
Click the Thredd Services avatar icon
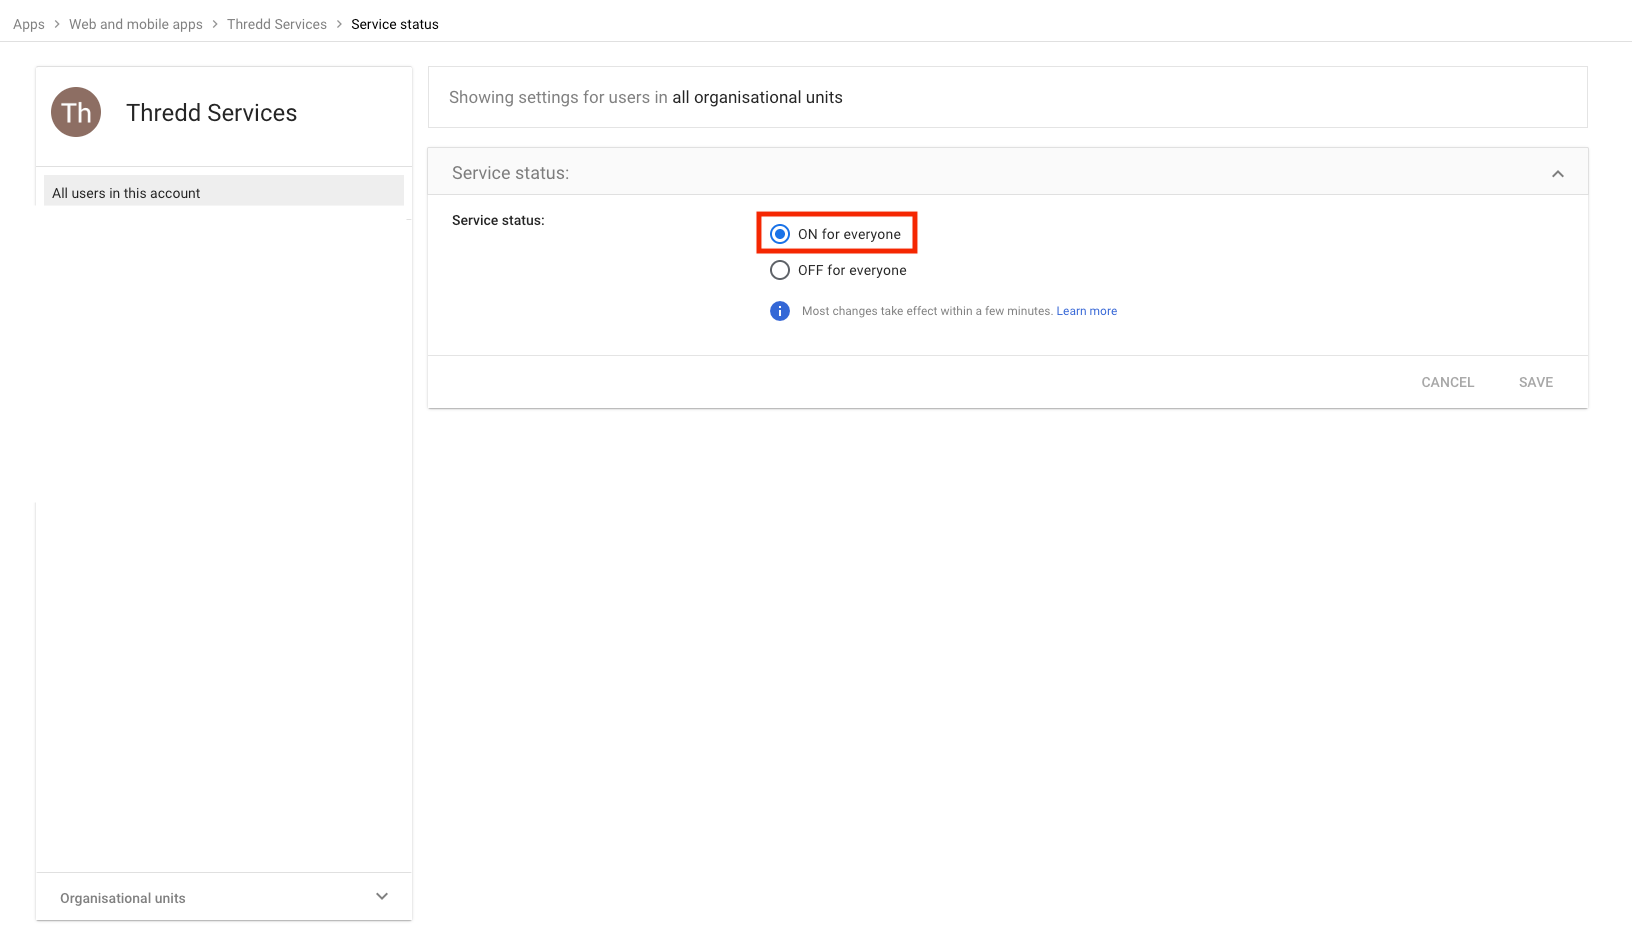click(76, 112)
